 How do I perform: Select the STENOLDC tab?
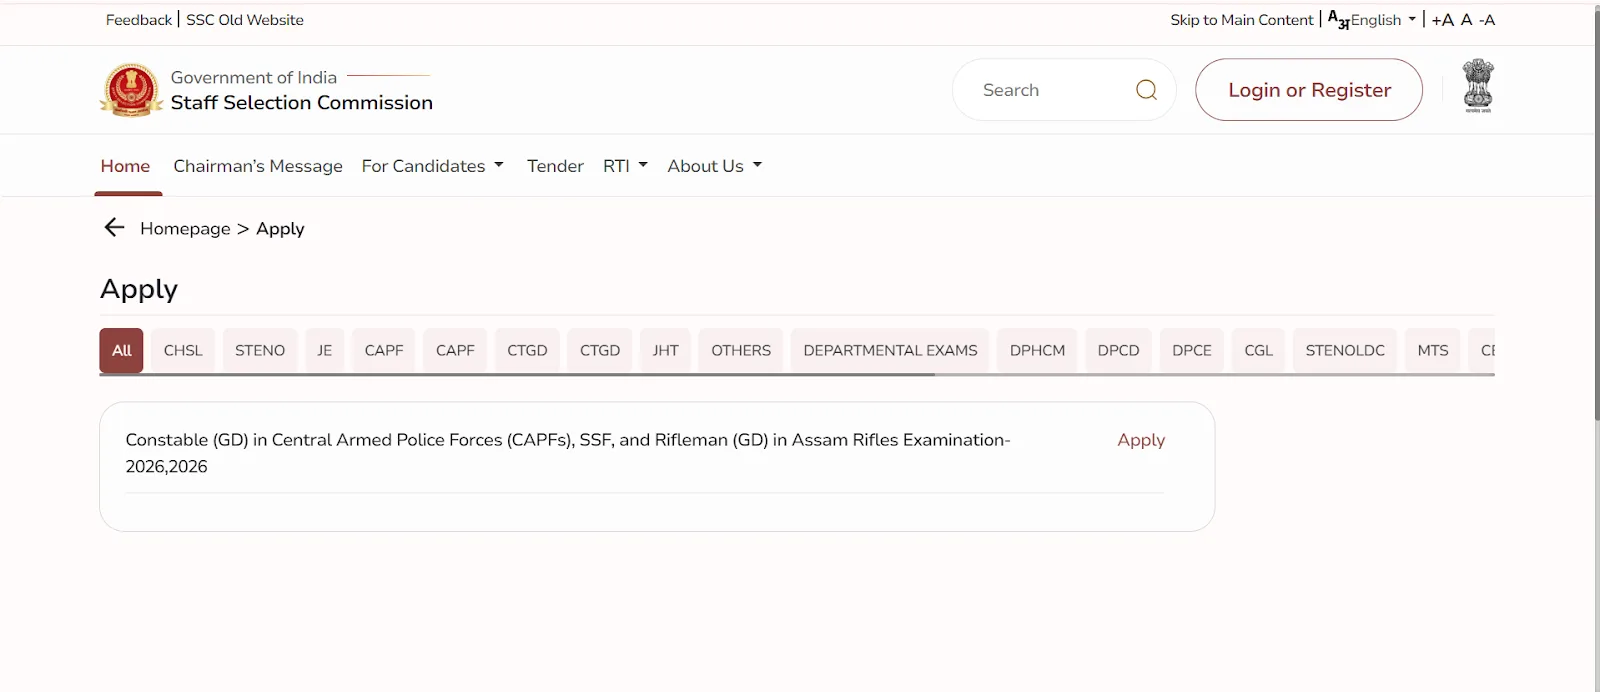(1345, 350)
